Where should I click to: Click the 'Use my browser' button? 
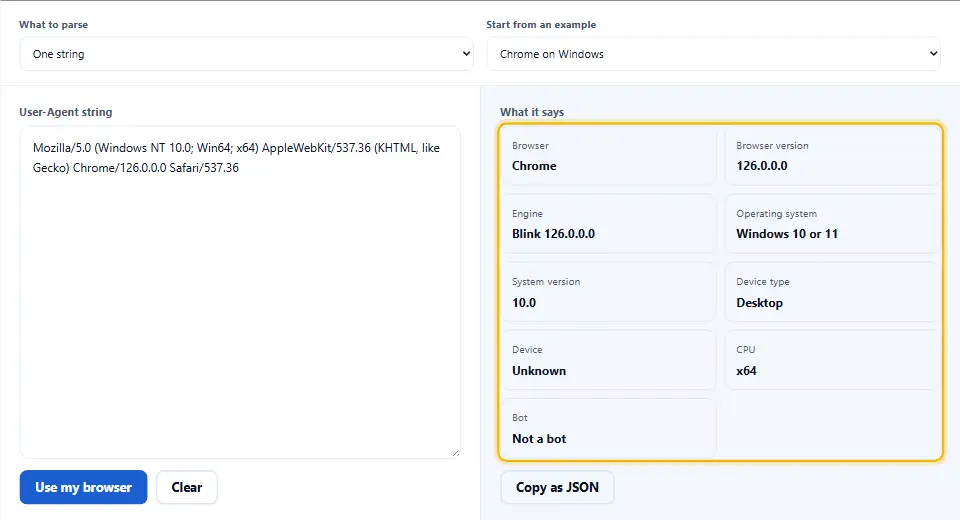coord(83,487)
